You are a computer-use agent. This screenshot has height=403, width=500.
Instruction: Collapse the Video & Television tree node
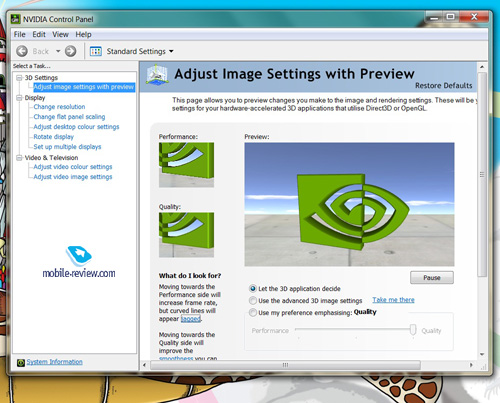point(19,158)
